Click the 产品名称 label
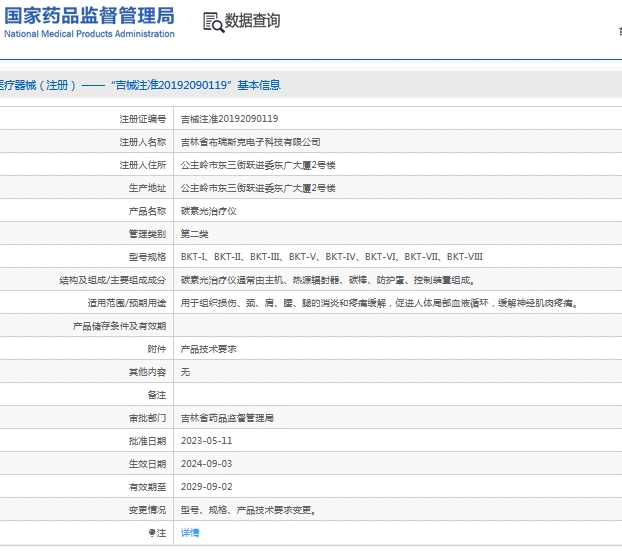This screenshot has width=622, height=552. click(x=147, y=211)
